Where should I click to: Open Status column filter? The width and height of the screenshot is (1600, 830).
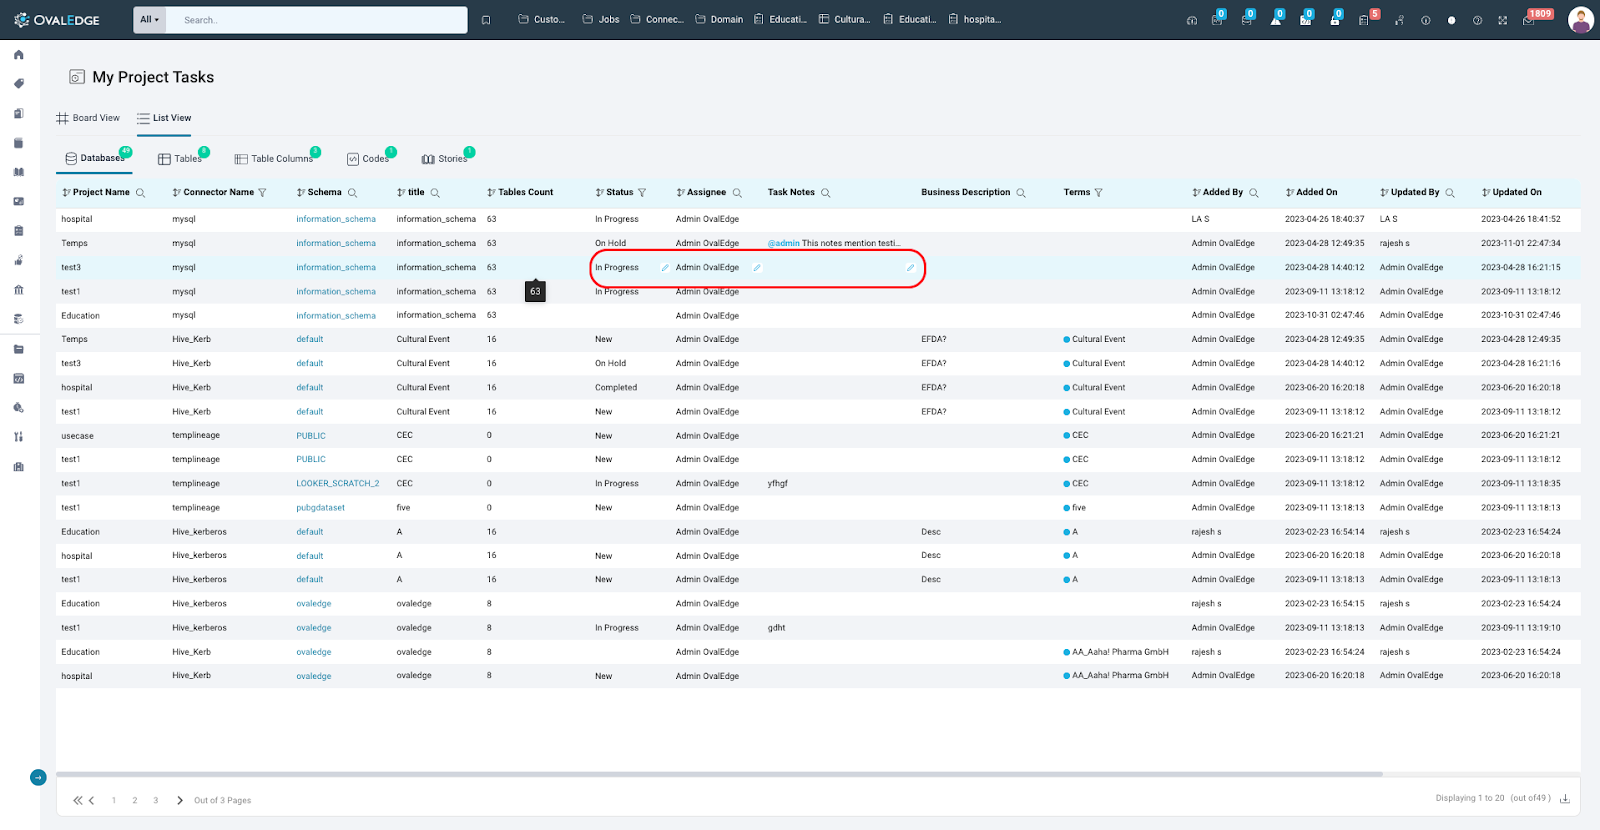(642, 193)
